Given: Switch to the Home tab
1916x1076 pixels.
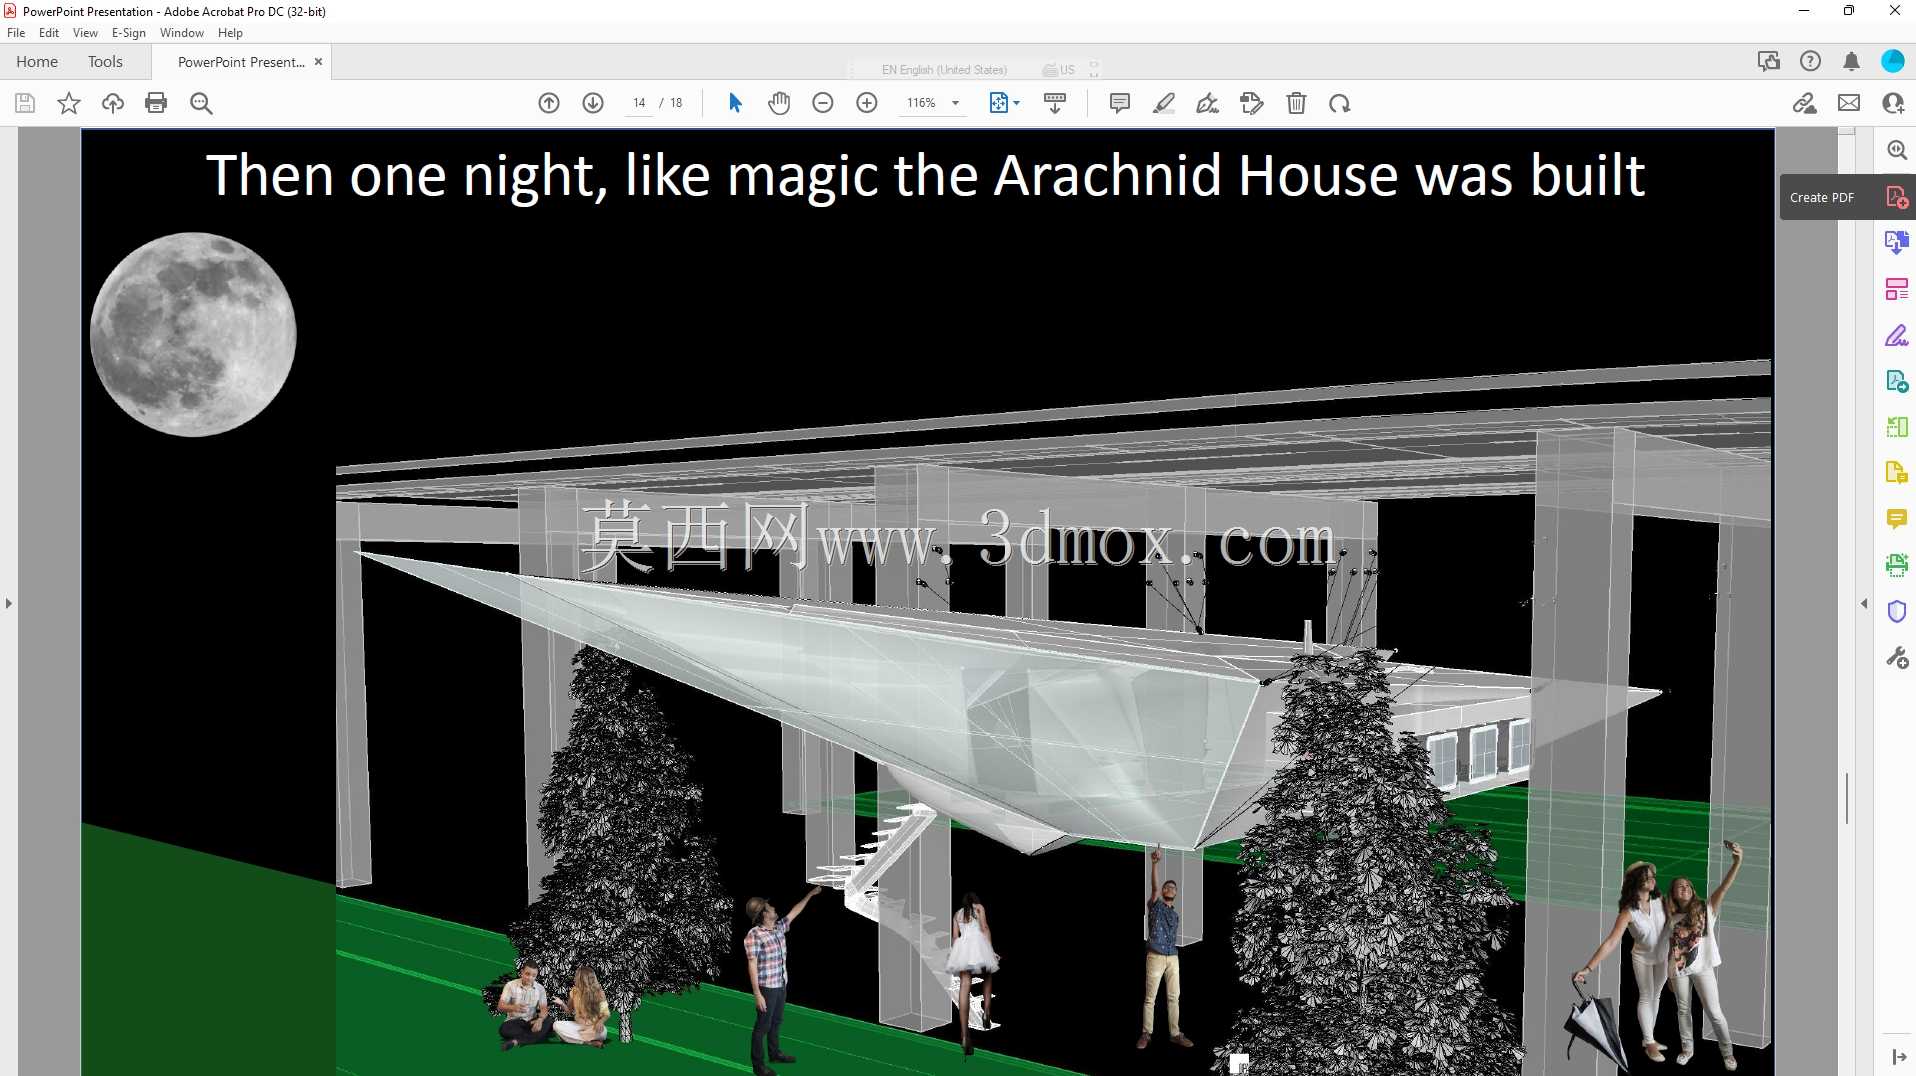Looking at the screenshot, I should click(x=37, y=62).
